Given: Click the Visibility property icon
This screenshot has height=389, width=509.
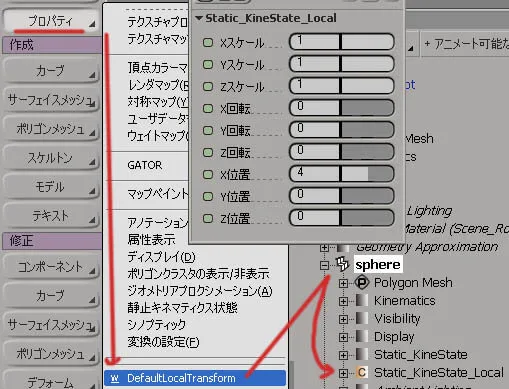Looking at the screenshot, I should (x=362, y=318).
